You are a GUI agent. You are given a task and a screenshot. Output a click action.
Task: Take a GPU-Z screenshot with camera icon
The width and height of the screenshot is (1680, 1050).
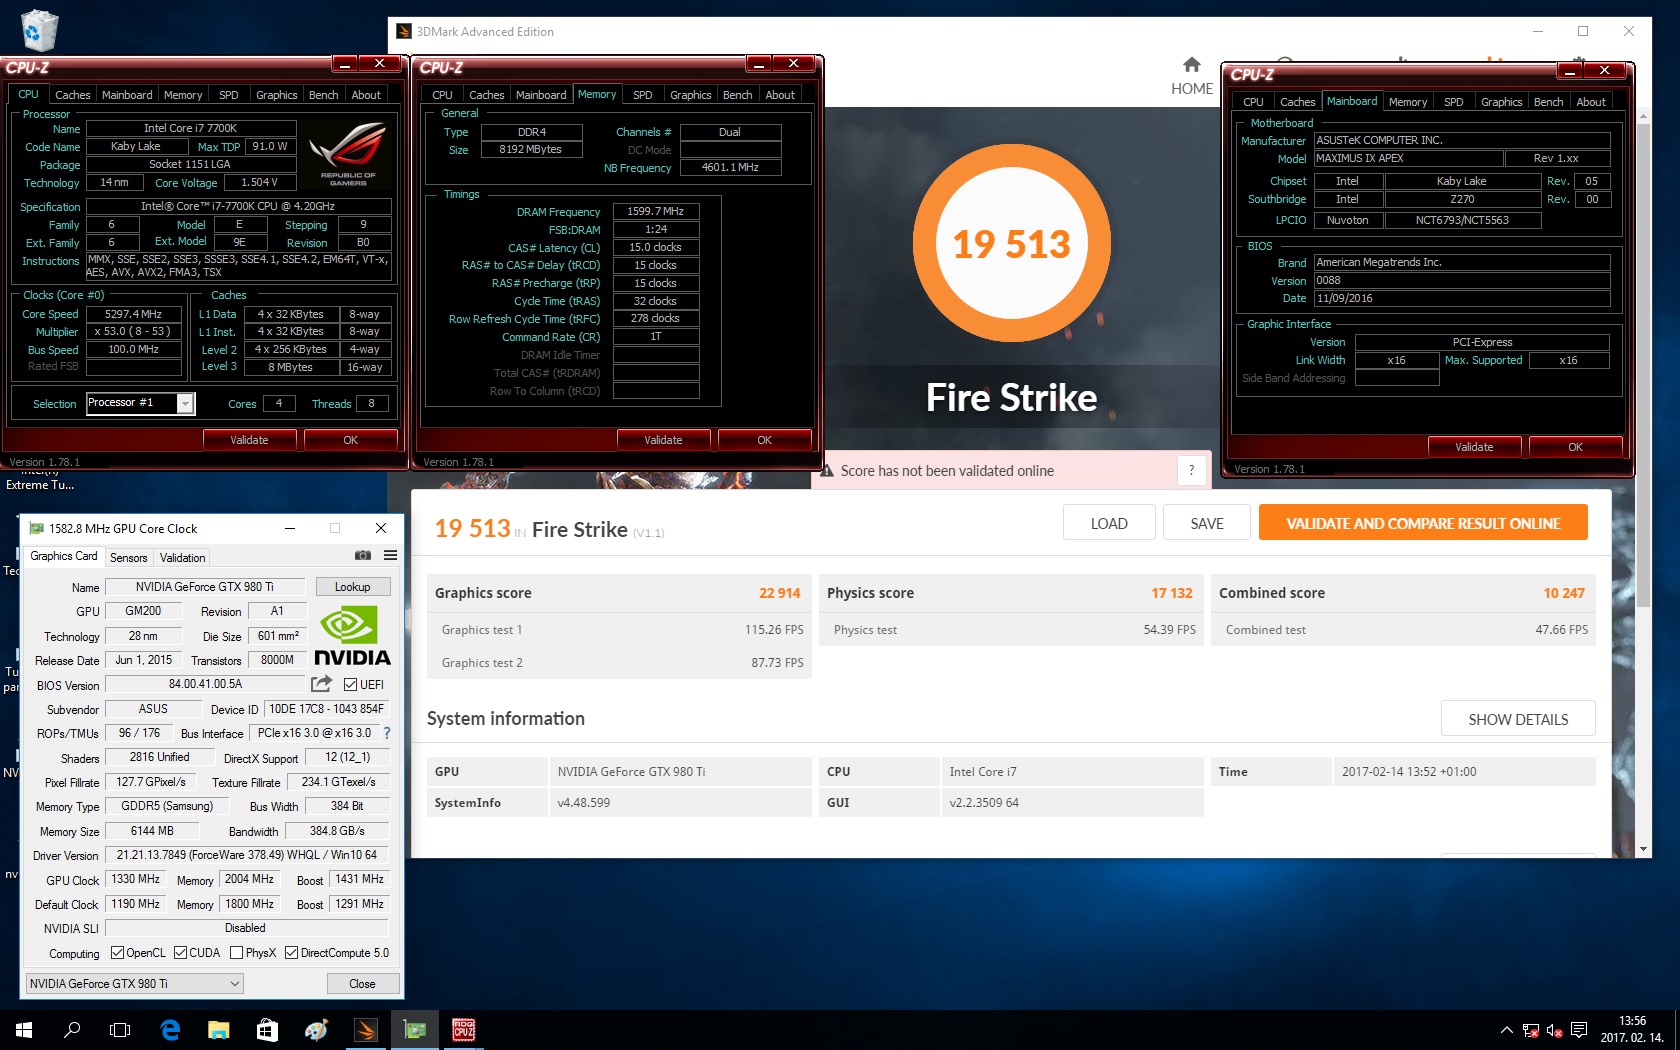click(x=363, y=556)
